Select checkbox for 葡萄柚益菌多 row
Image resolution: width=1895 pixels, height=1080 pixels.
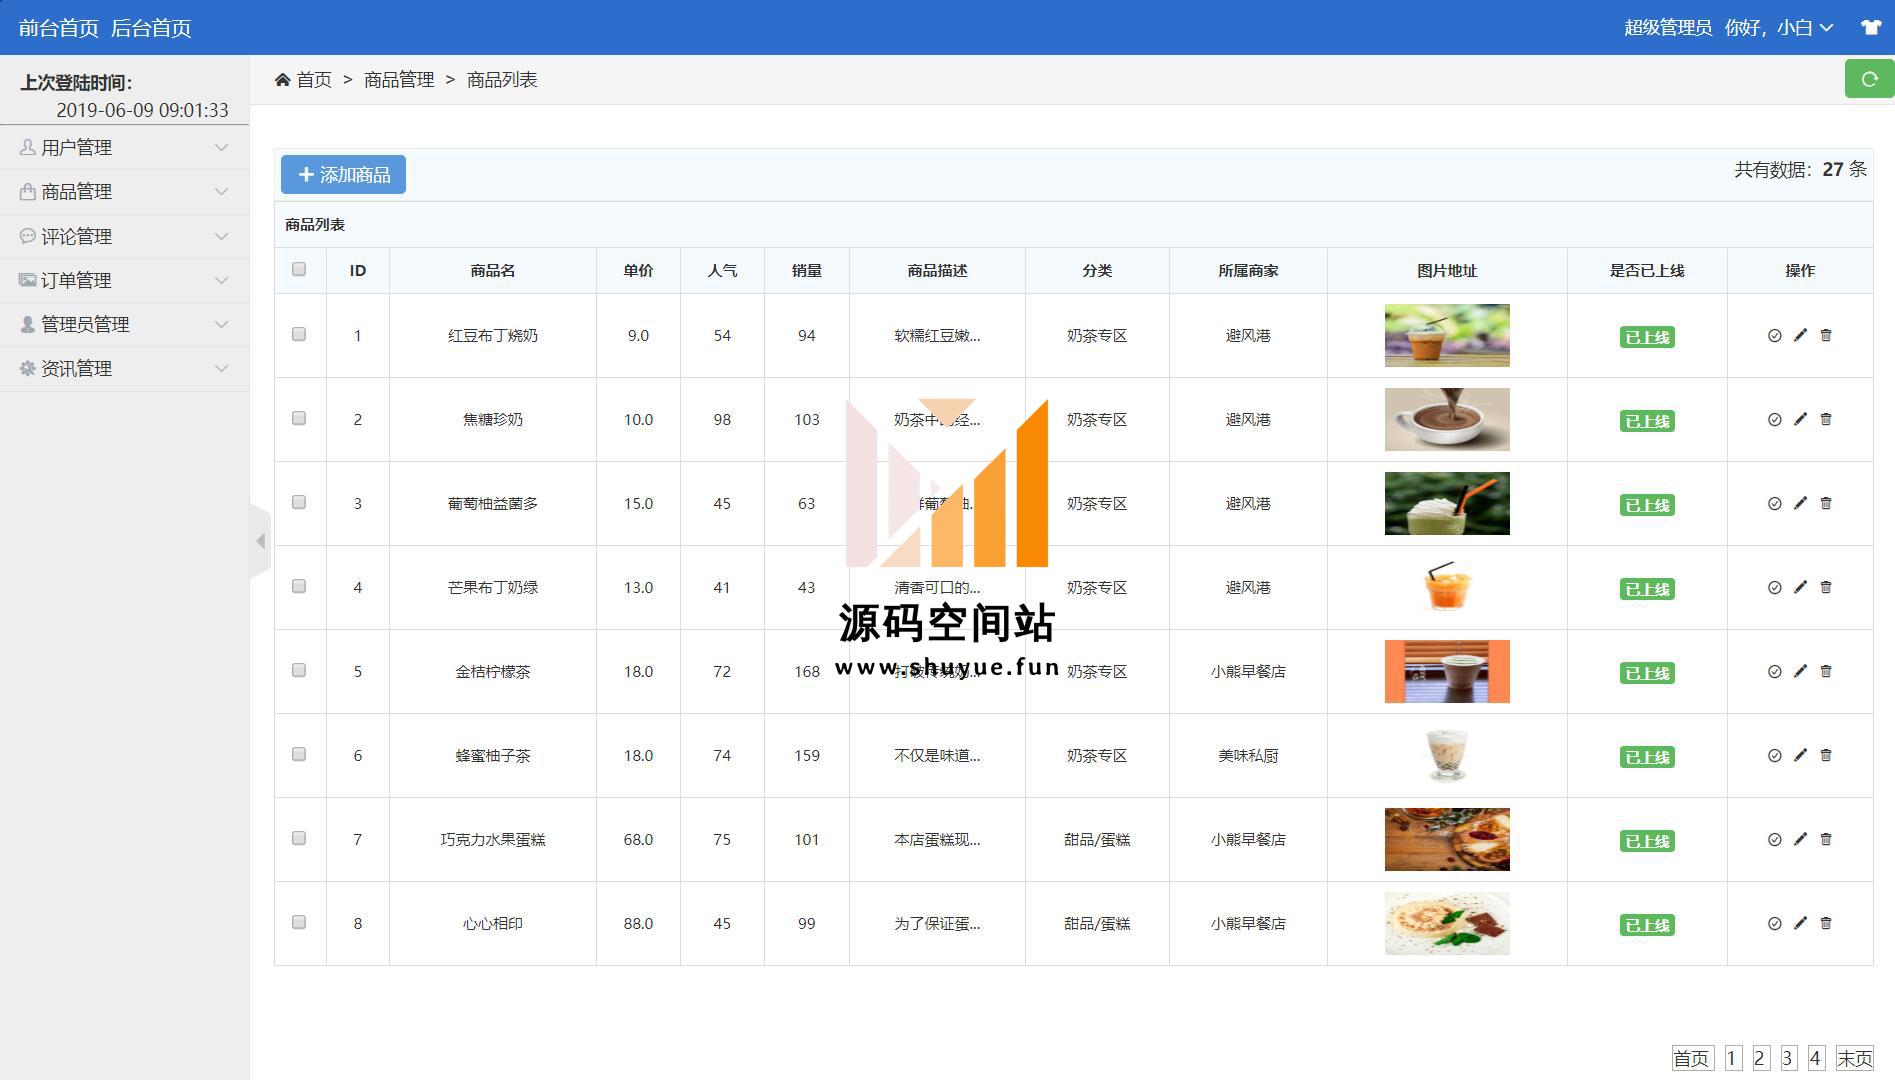299,502
